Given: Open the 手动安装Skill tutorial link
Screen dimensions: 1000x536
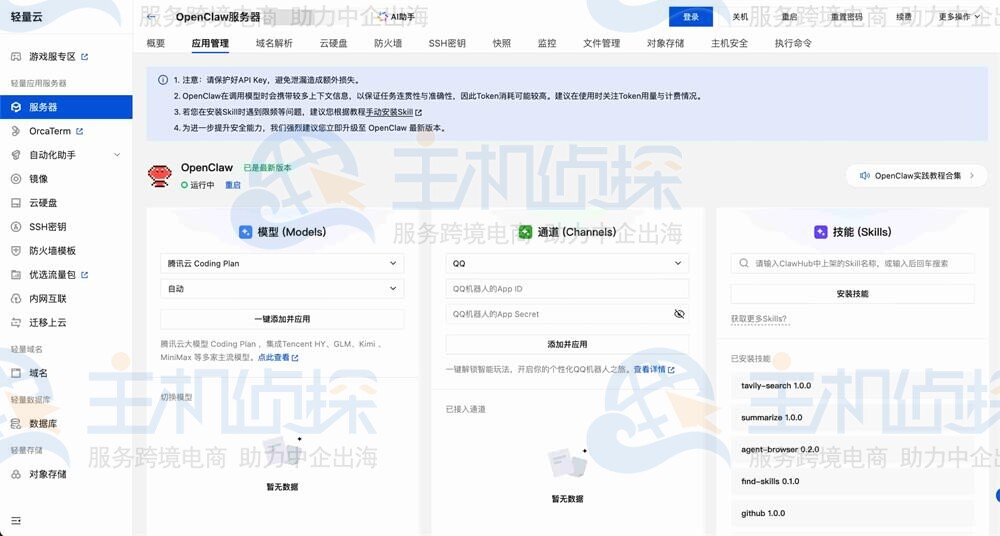Looking at the screenshot, I should 389,112.
